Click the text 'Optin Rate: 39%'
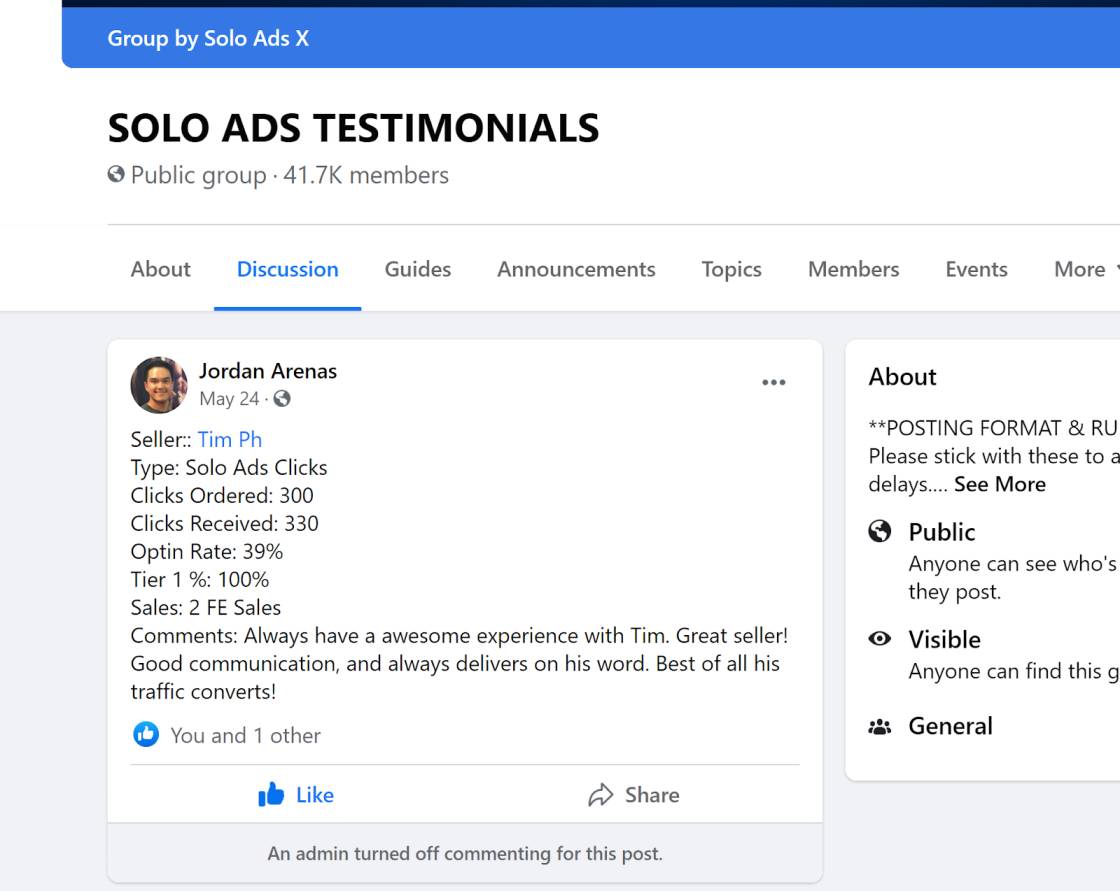 tap(206, 552)
